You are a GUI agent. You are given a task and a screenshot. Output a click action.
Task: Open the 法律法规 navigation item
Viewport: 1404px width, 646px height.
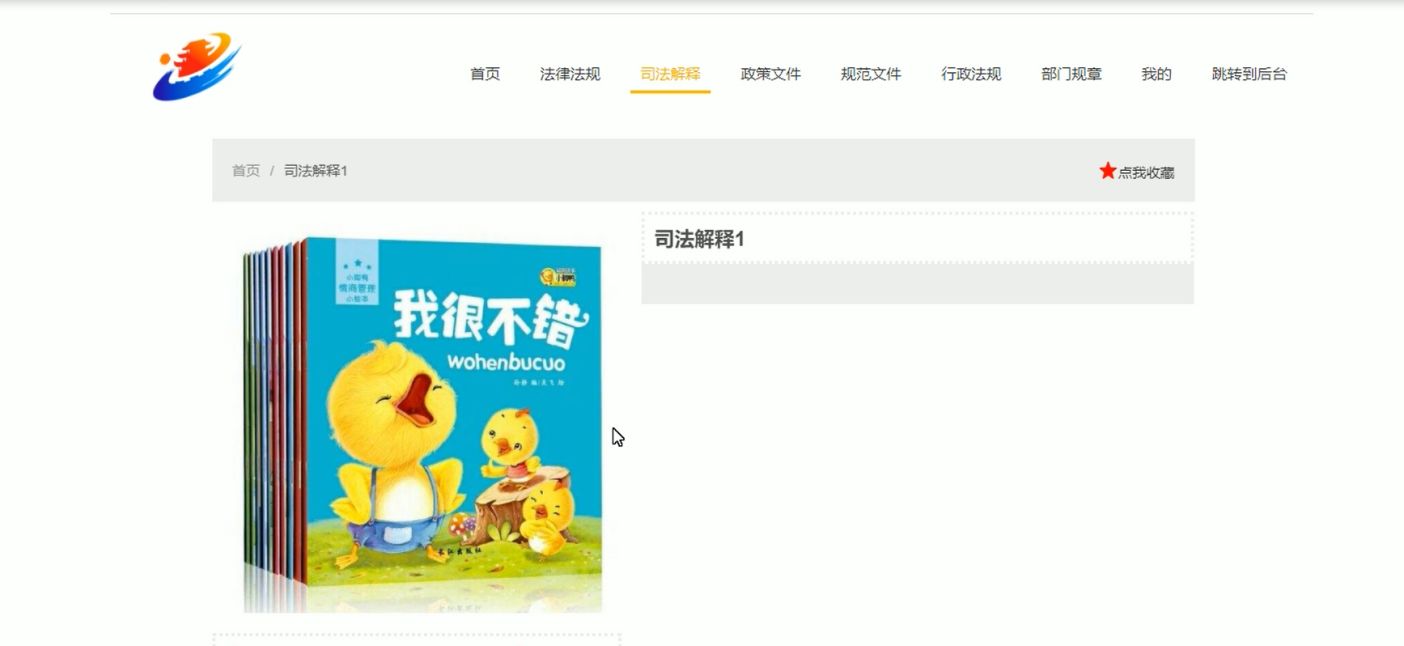[x=570, y=74]
